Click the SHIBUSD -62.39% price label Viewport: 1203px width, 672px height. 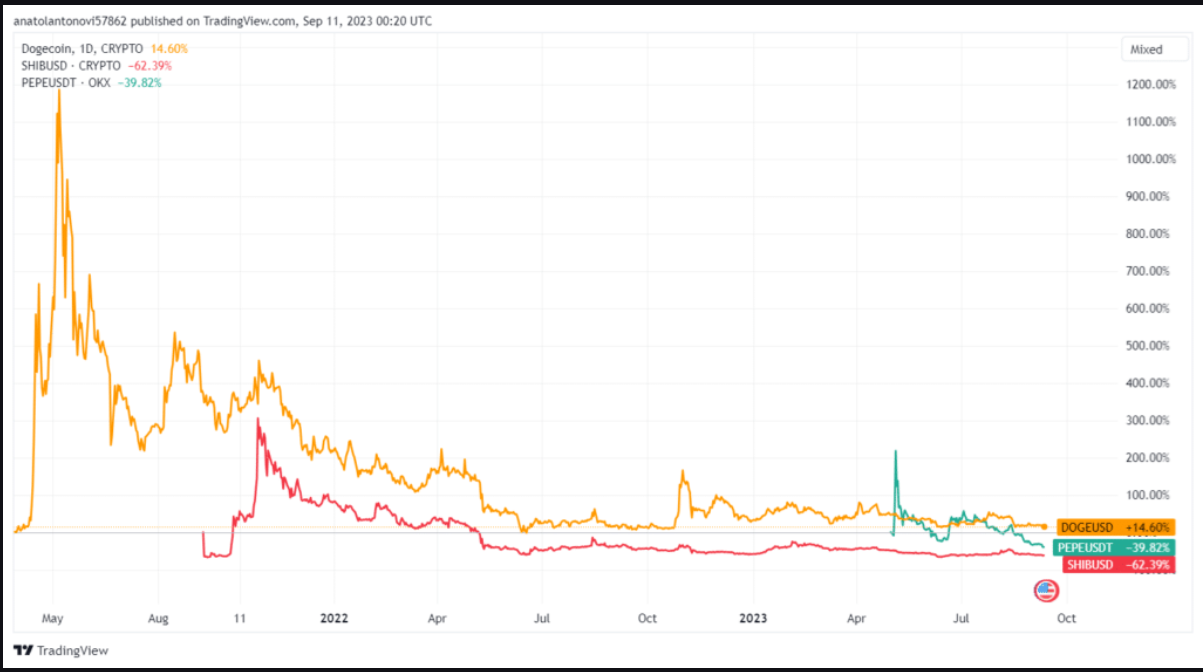(x=1120, y=565)
